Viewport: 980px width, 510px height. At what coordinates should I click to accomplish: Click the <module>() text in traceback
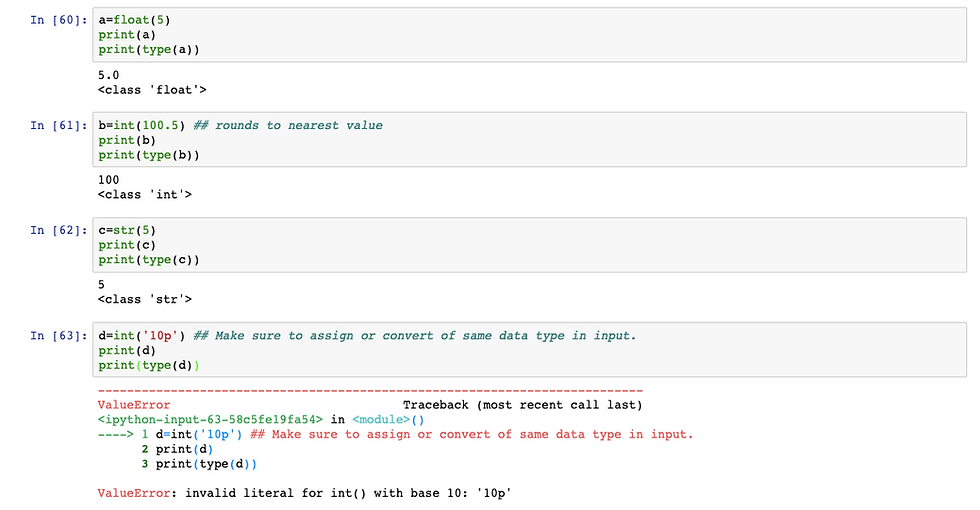point(388,420)
